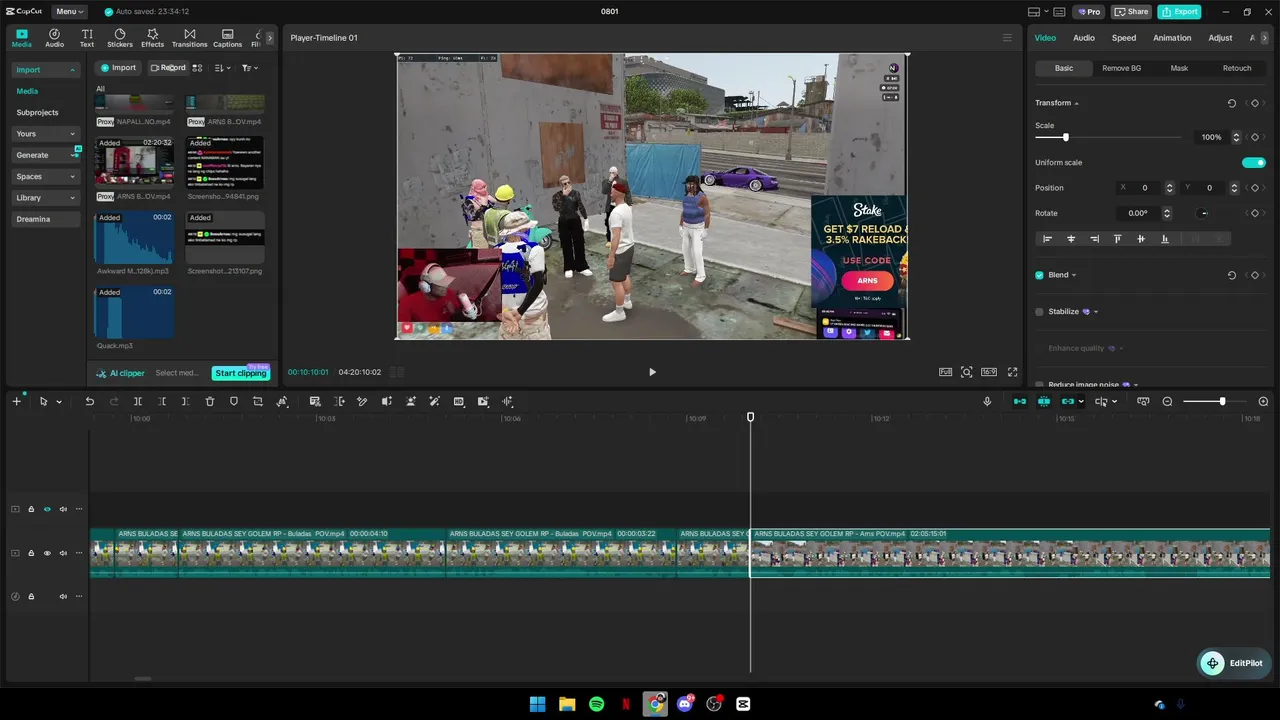This screenshot has height=720, width=1280.
Task: Open the Stickers panel
Action: 120,38
